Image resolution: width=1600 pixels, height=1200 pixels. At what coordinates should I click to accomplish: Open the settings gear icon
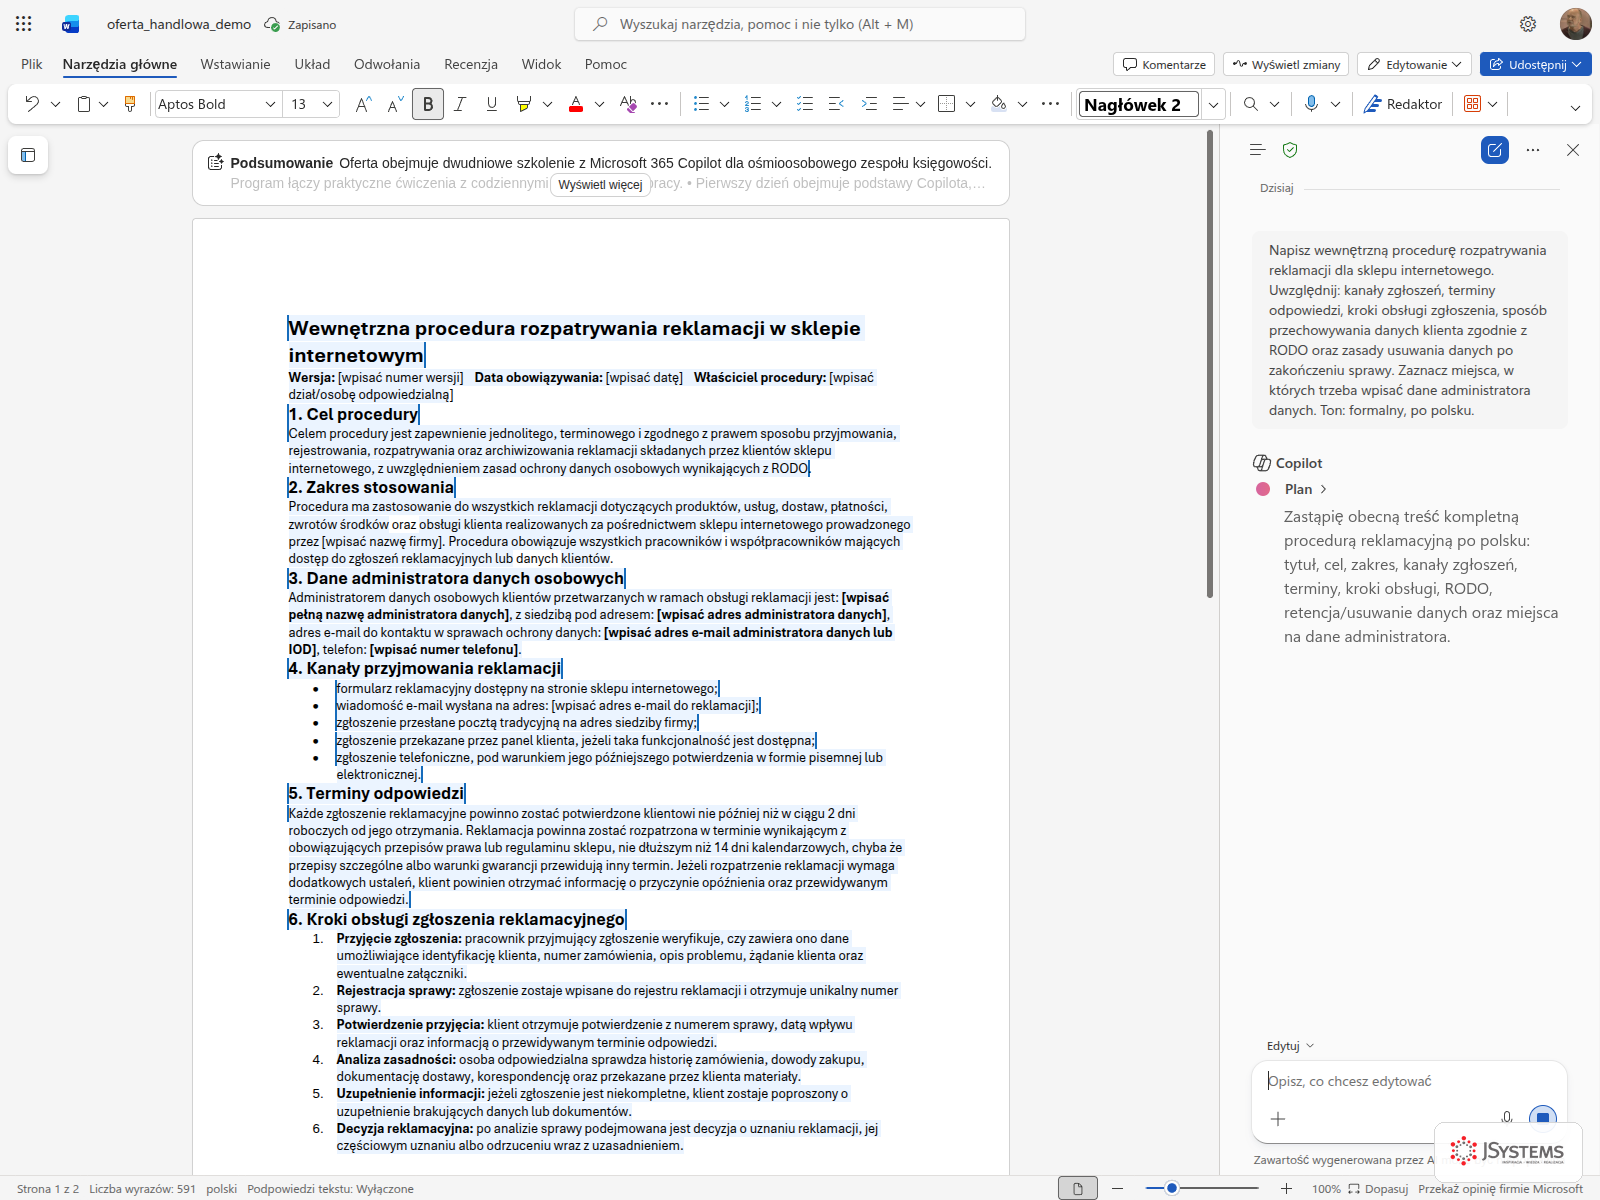coord(1528,24)
